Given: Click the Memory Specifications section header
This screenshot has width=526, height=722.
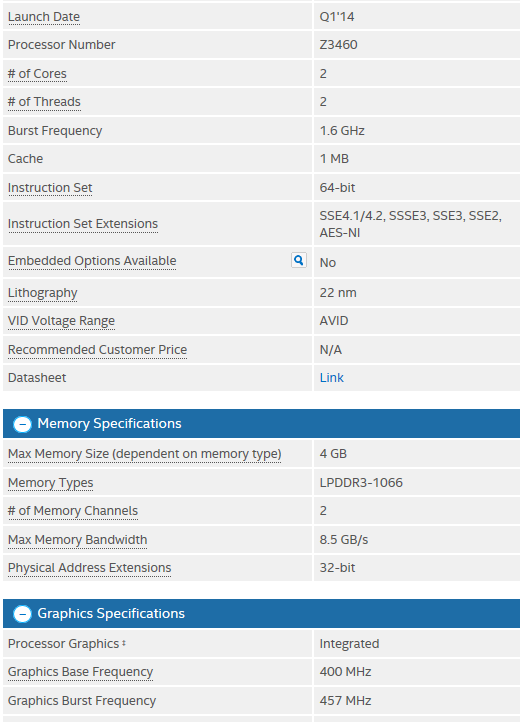Looking at the screenshot, I should click(x=261, y=424).
